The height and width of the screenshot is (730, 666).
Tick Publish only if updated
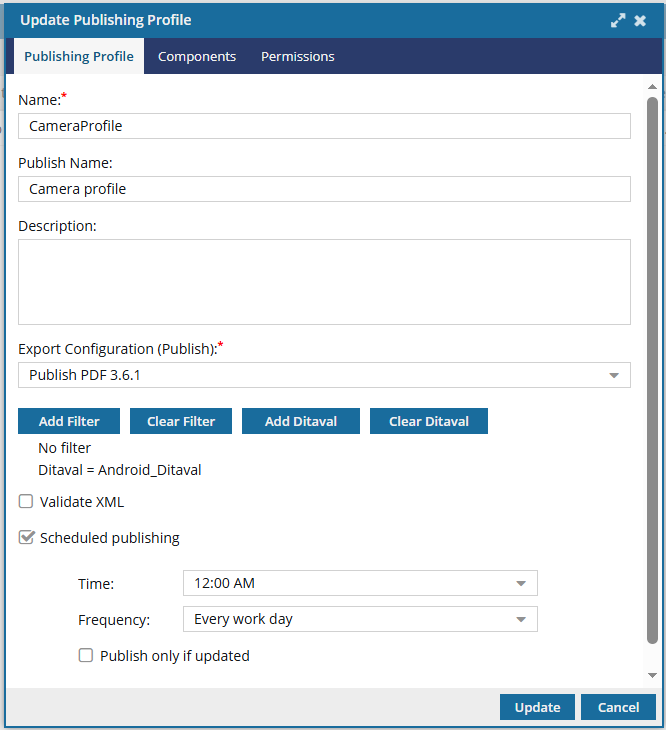tap(87, 656)
